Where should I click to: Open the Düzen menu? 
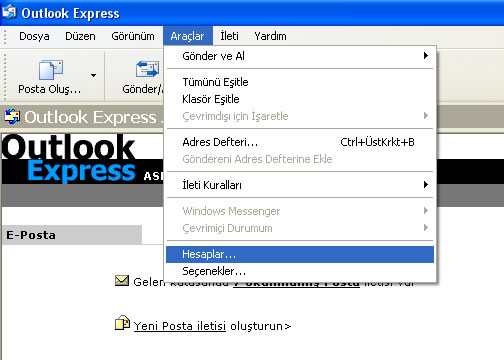pyautogui.click(x=80, y=36)
